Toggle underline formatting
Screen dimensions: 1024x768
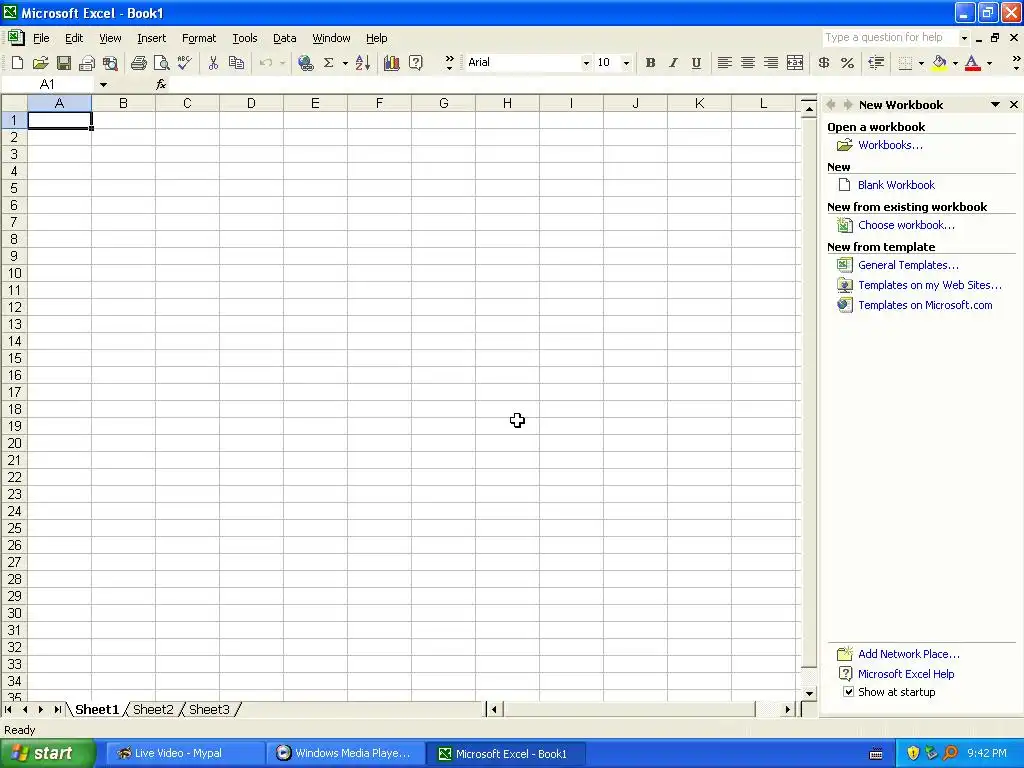[x=696, y=63]
